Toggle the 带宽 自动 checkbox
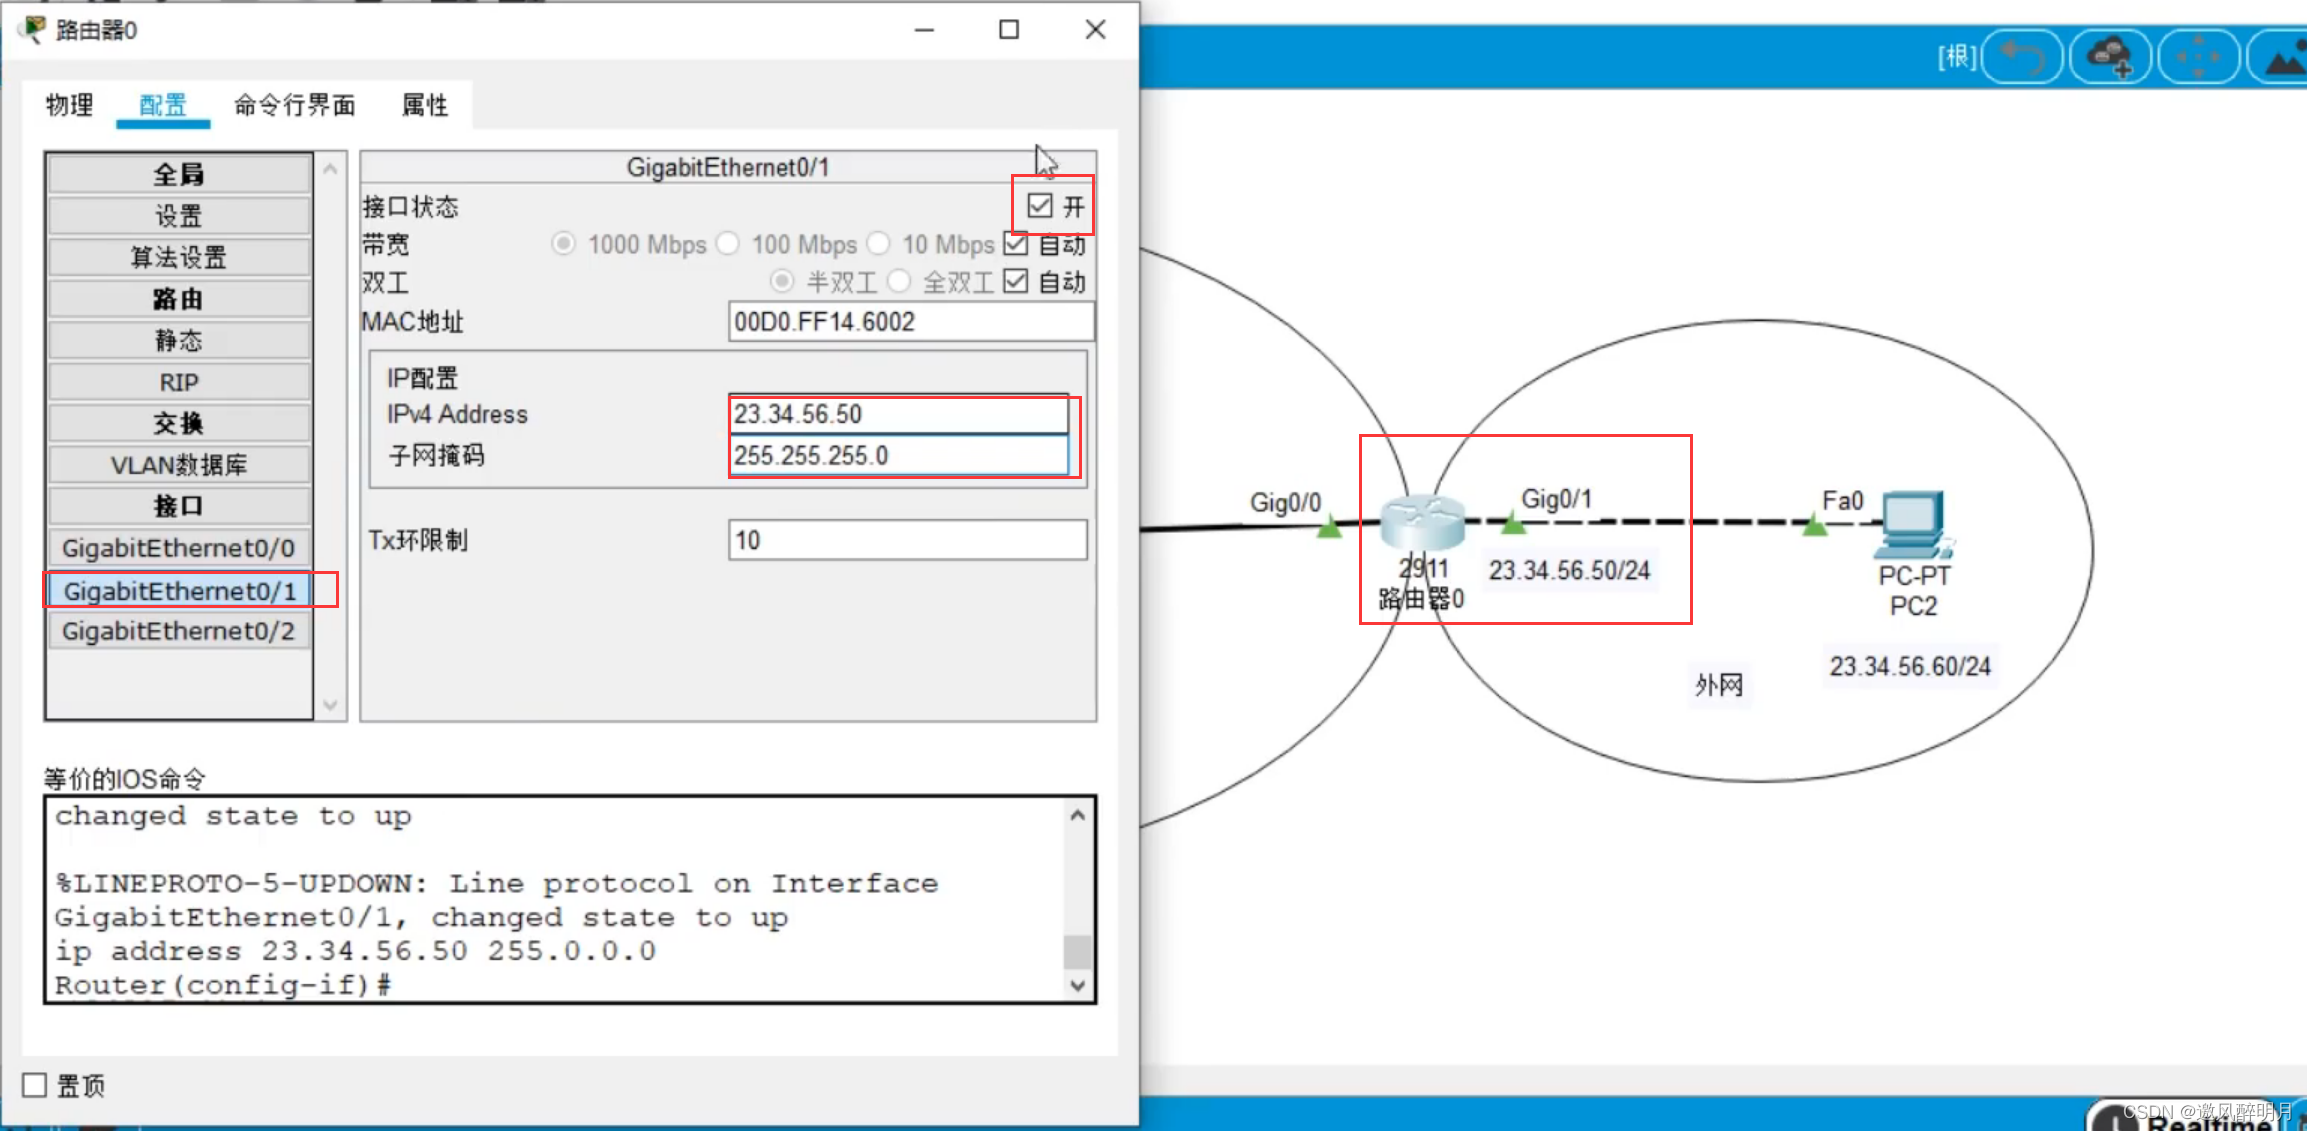The height and width of the screenshot is (1131, 2307). 1016,244
